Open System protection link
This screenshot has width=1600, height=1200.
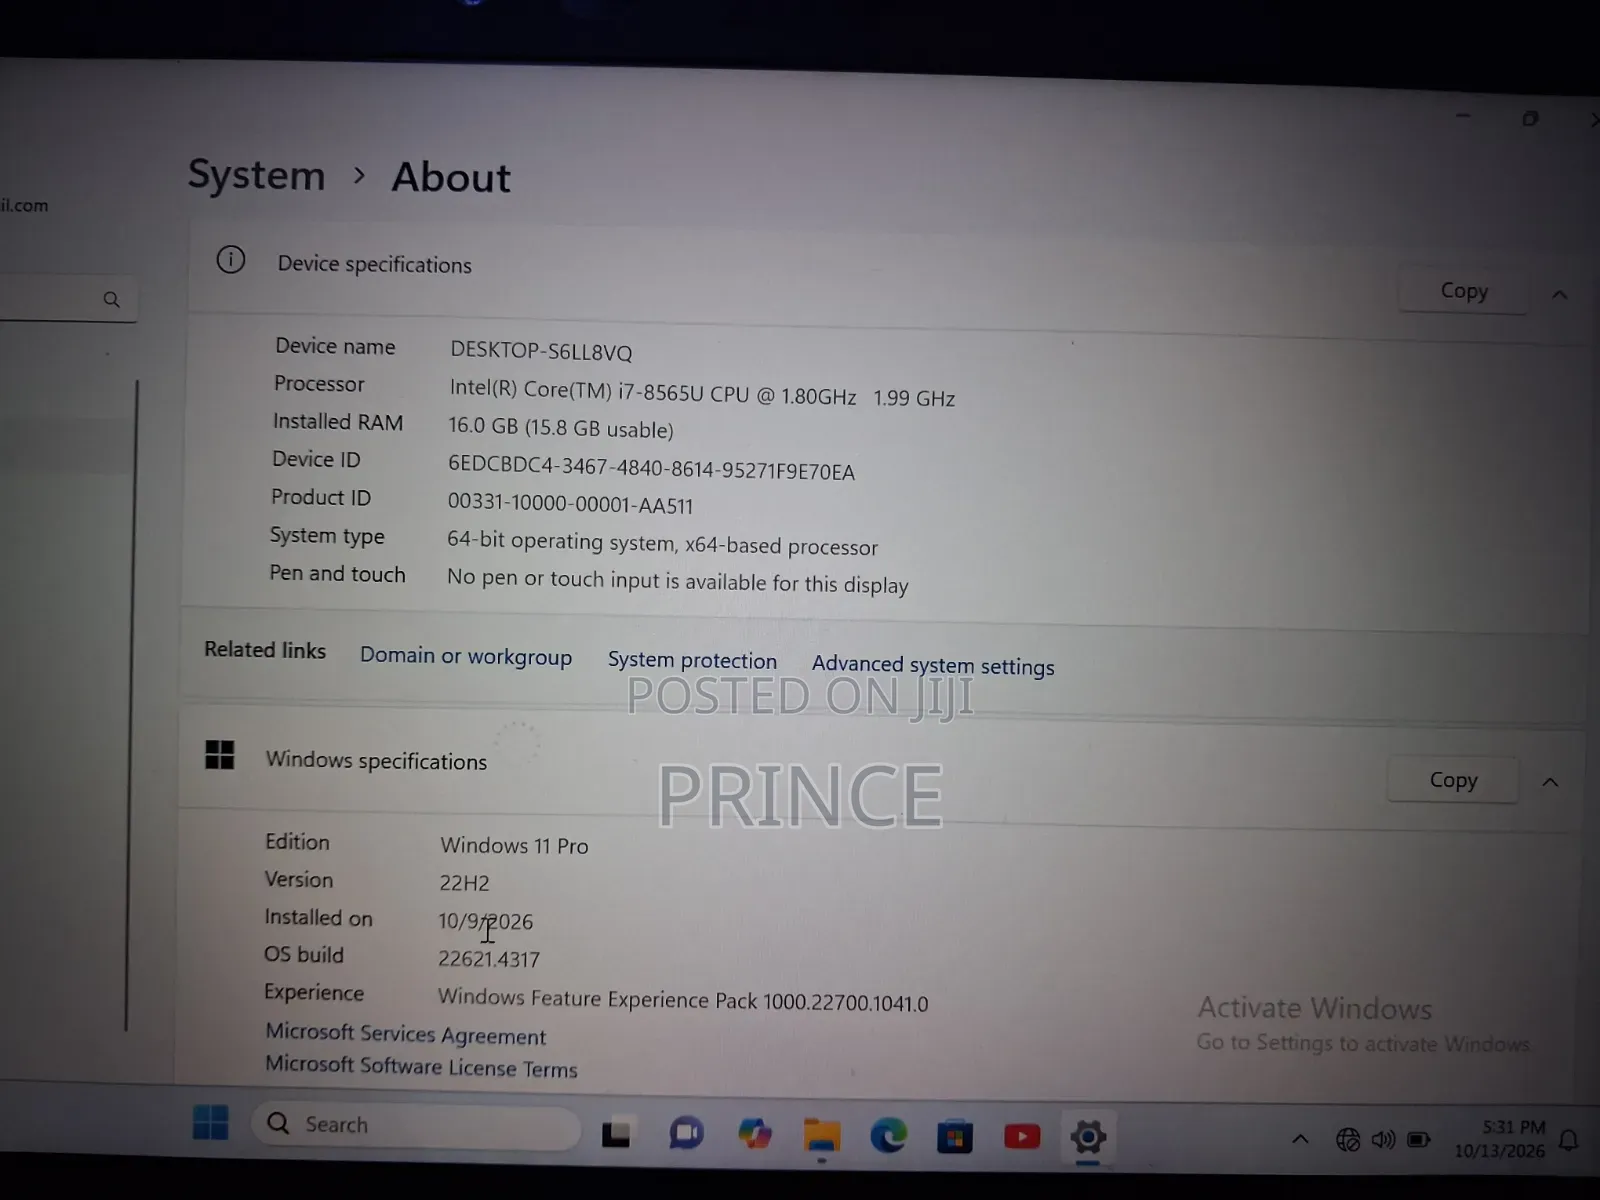coord(692,660)
